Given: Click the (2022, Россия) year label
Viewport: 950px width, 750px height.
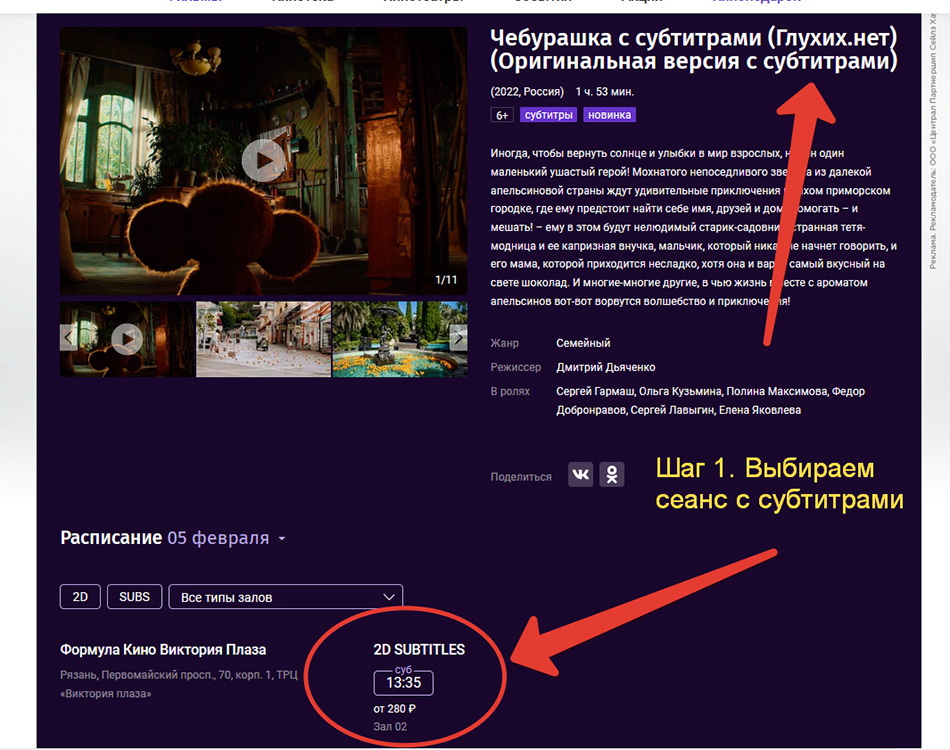Looking at the screenshot, I should pyautogui.click(x=527, y=91).
